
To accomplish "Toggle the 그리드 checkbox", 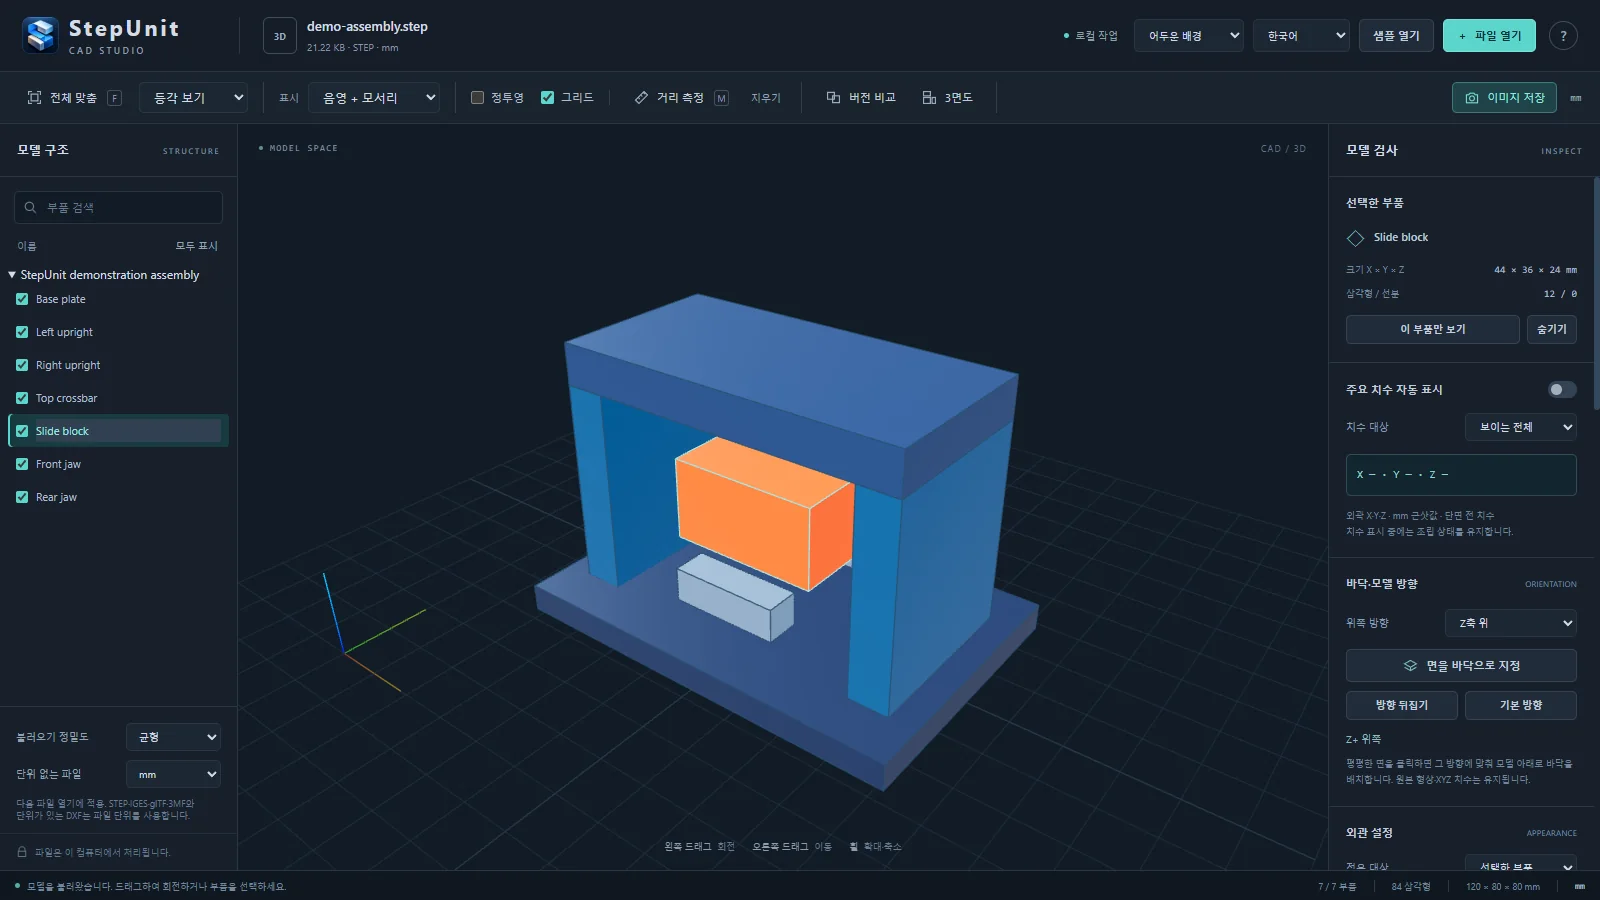I will [547, 97].
